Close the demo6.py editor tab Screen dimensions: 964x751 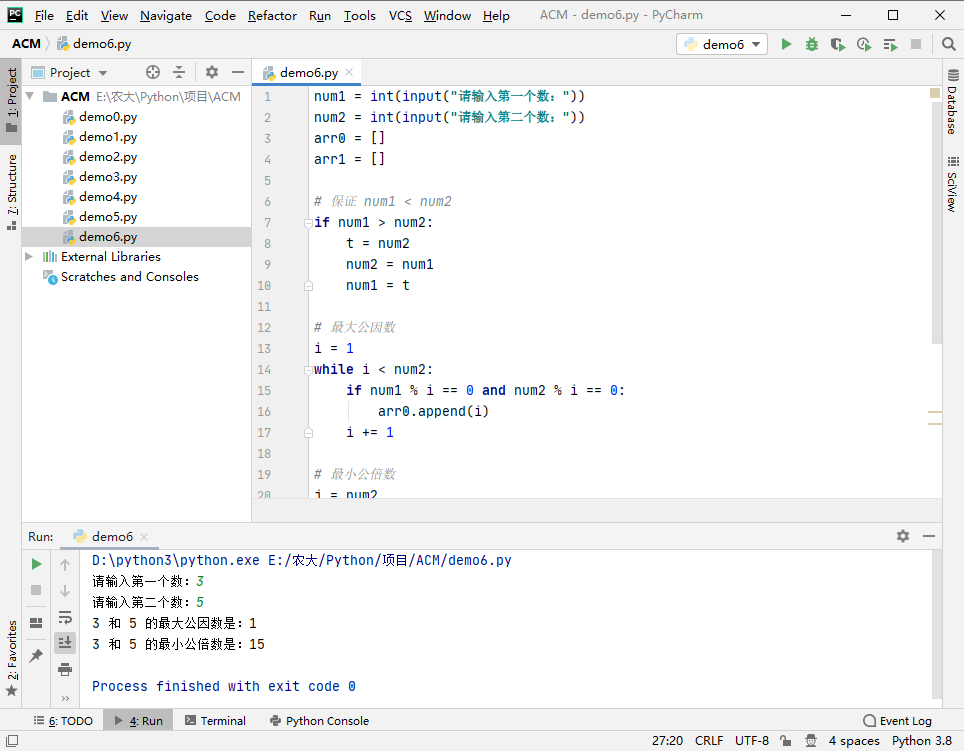[x=348, y=72]
